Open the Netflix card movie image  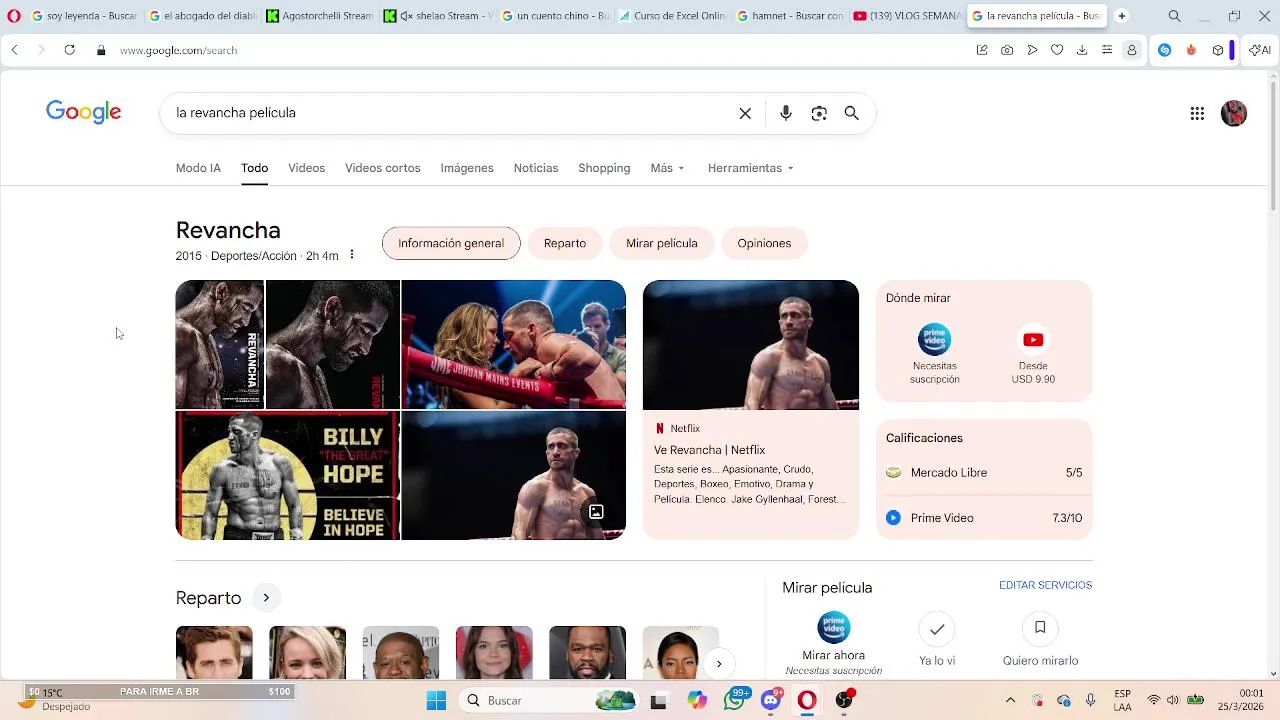point(751,345)
